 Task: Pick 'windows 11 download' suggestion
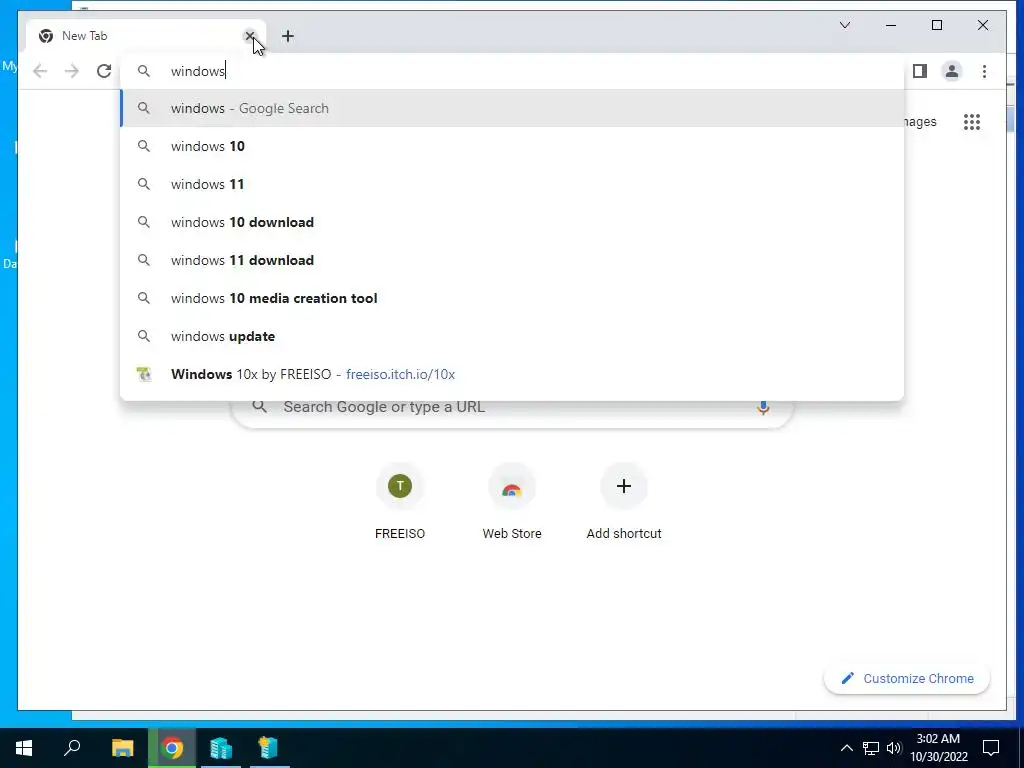tap(512, 260)
